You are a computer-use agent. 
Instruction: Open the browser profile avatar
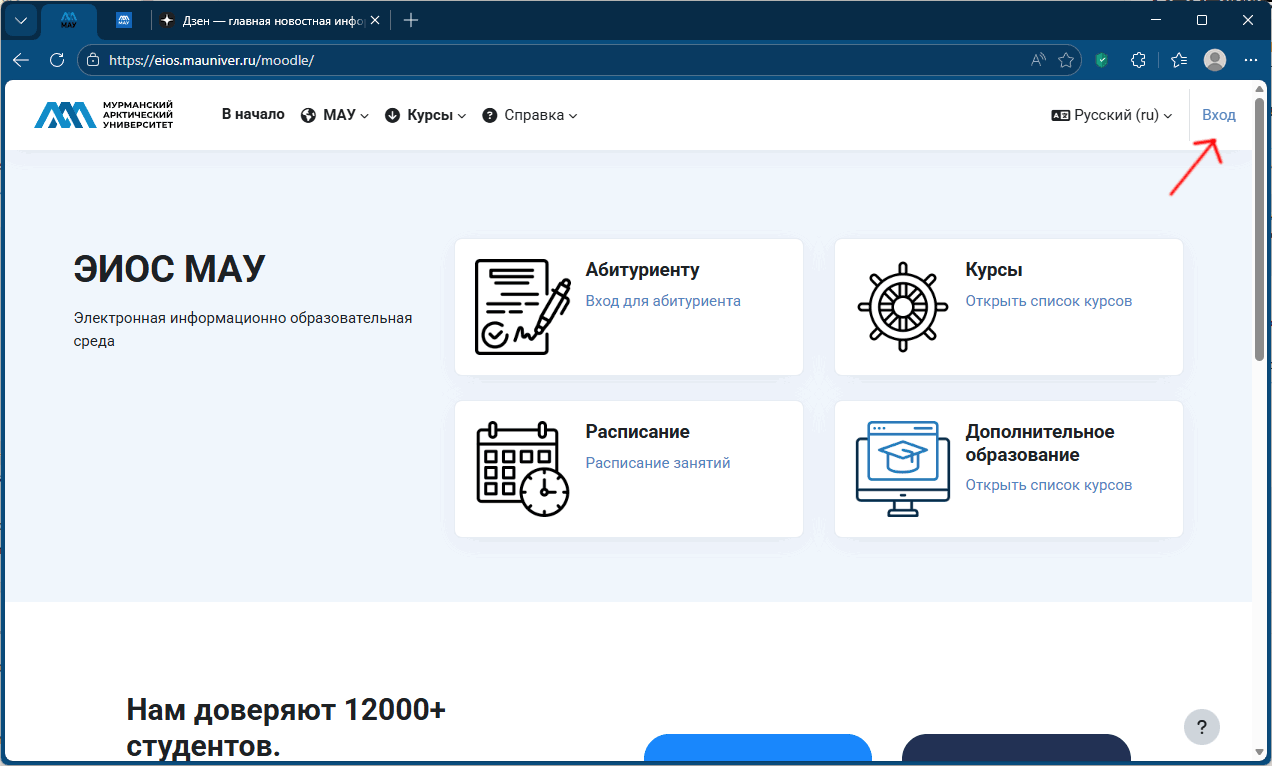[x=1215, y=60]
